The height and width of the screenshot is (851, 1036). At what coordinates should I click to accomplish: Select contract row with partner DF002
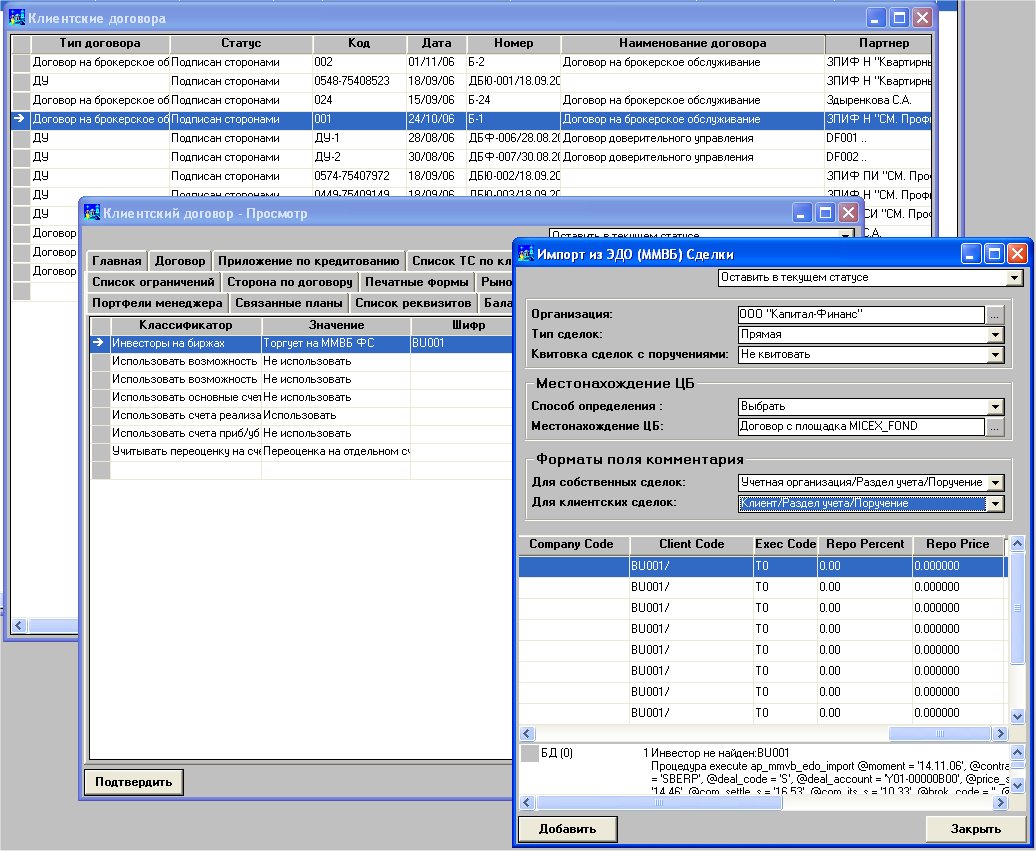coord(472,157)
